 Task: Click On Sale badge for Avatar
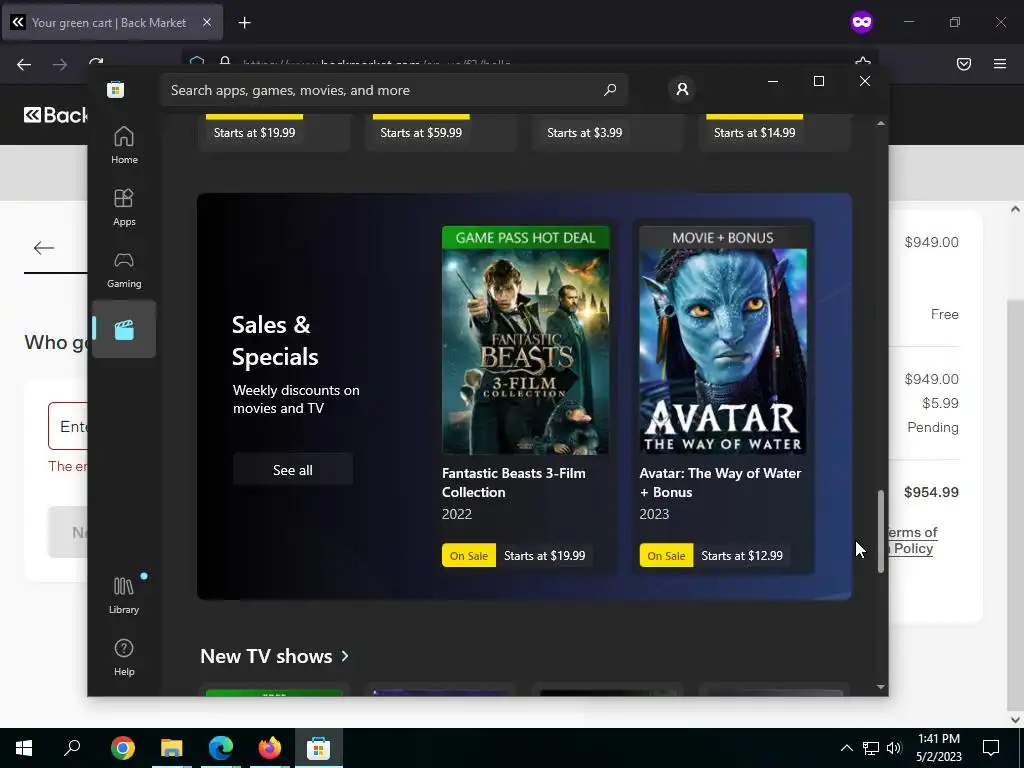pos(666,556)
